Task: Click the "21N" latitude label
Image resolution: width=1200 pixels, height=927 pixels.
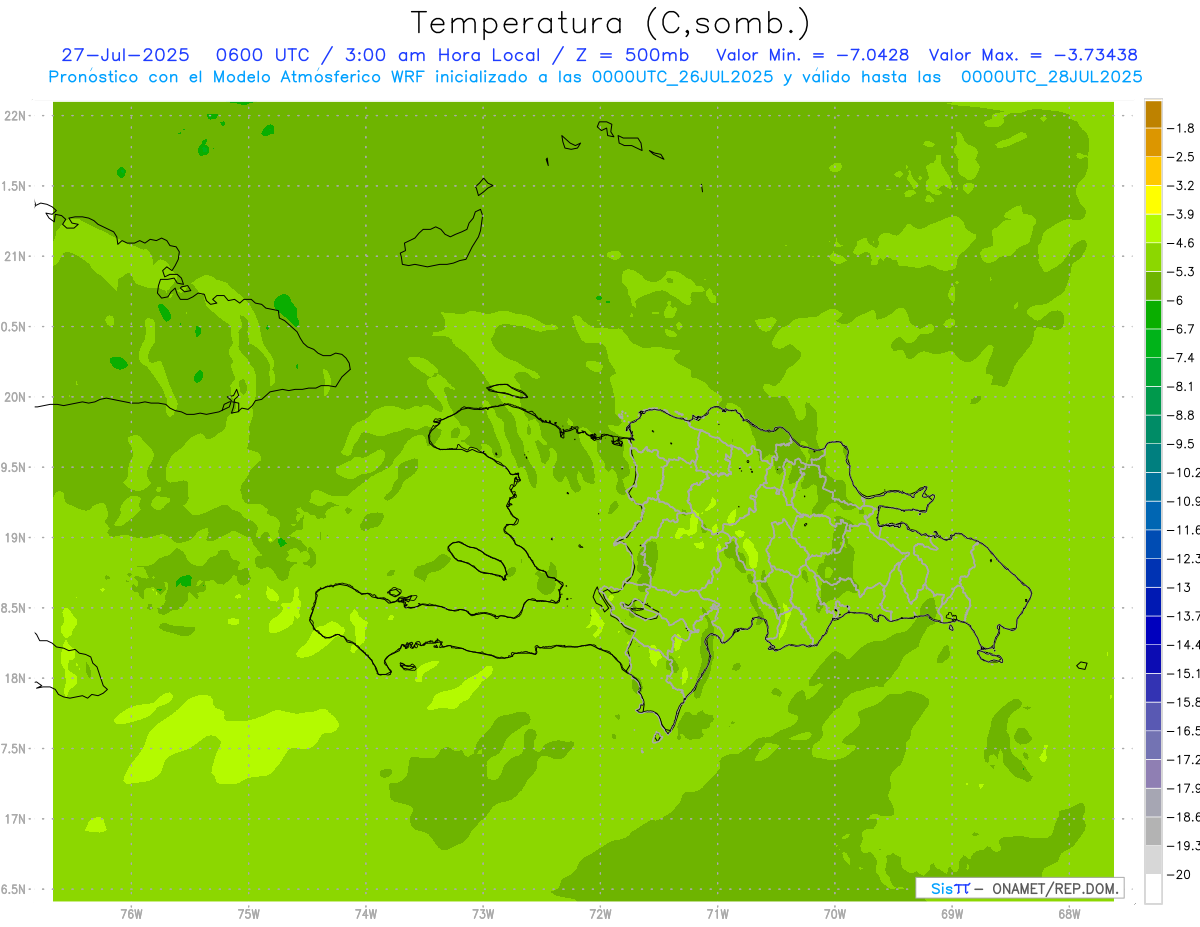Action: [x=15, y=256]
